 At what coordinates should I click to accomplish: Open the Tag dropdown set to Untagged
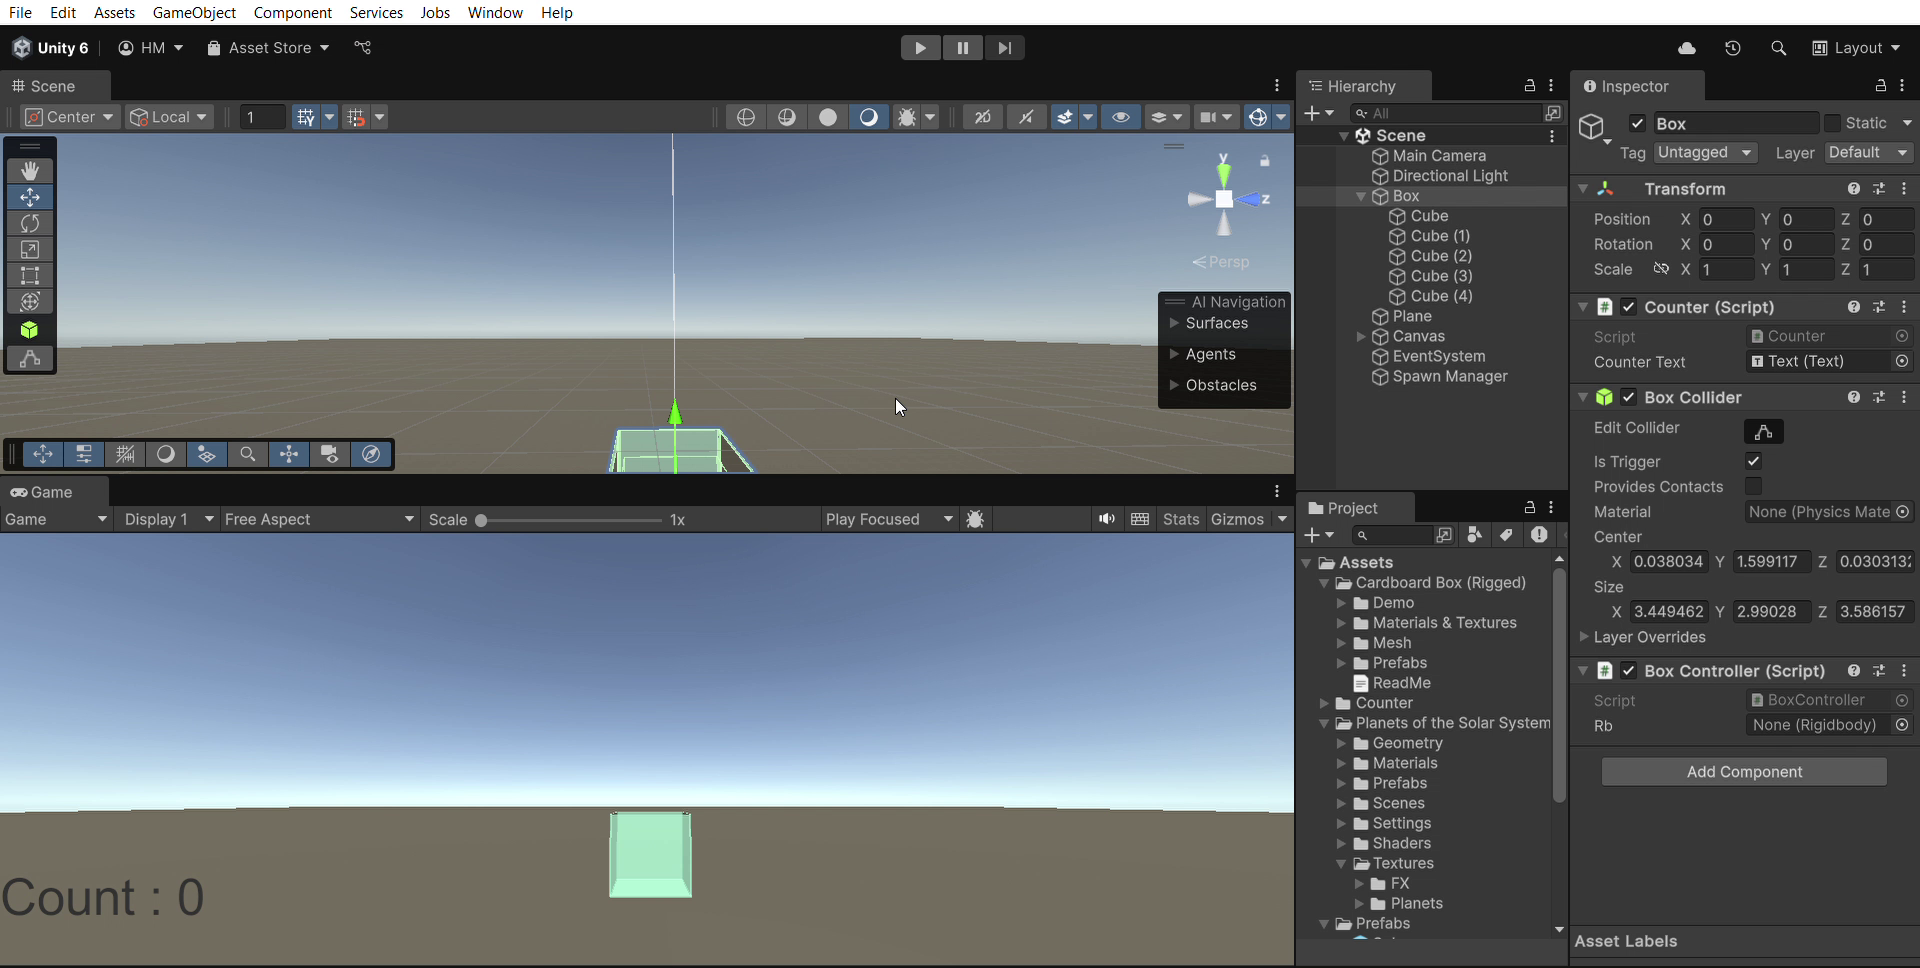[1705, 153]
